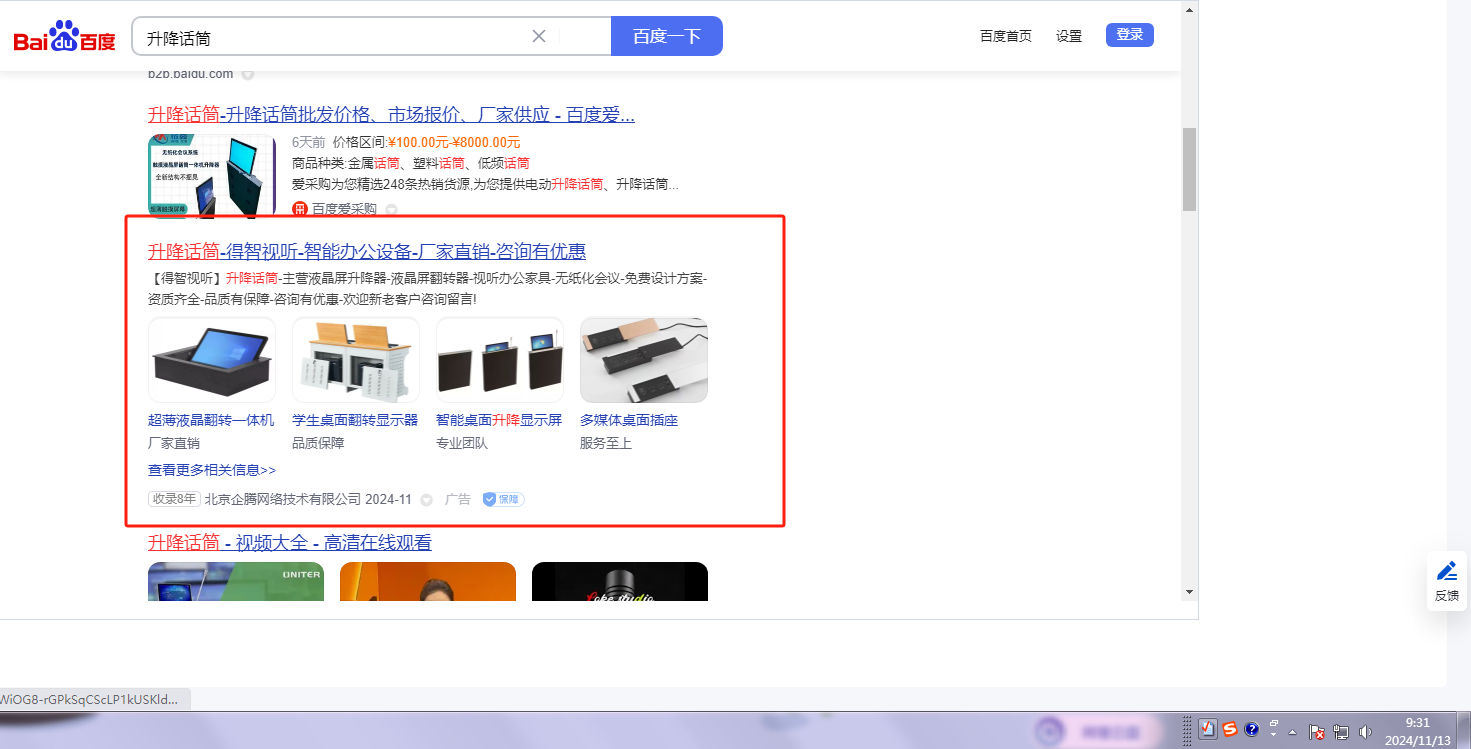Click 查看更多相关信息>> link
This screenshot has width=1471, height=749.
[212, 470]
